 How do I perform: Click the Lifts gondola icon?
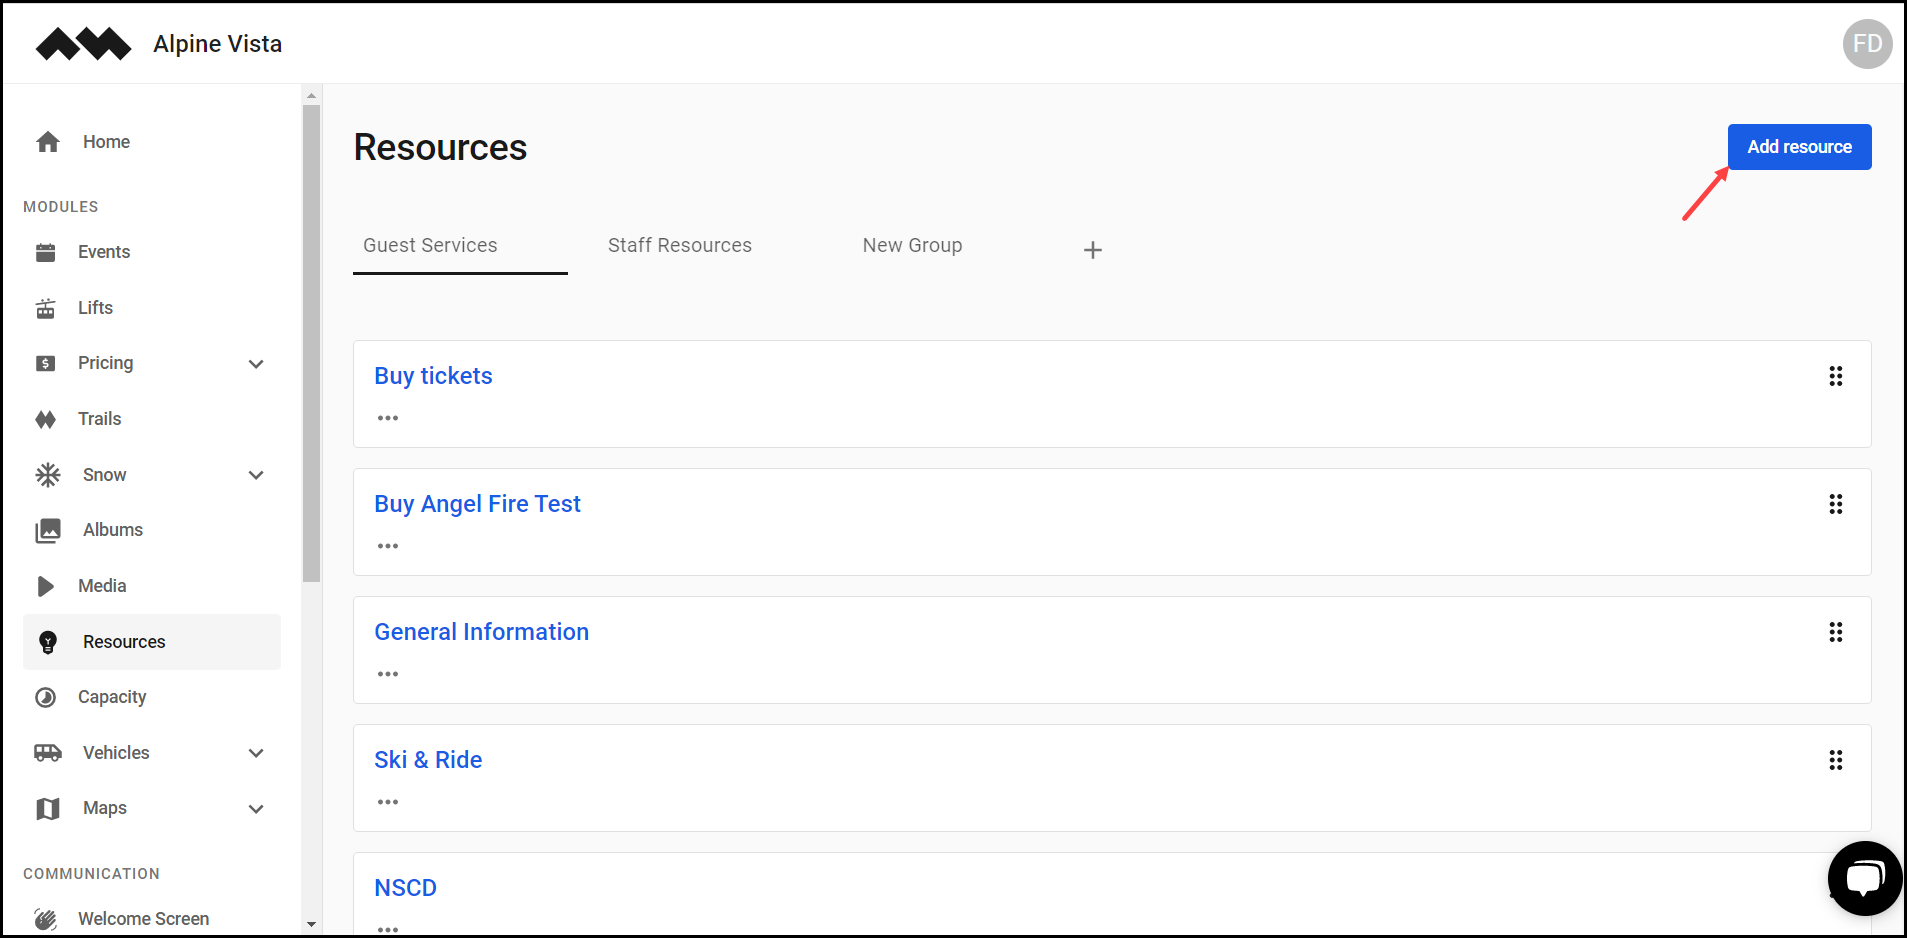46,308
